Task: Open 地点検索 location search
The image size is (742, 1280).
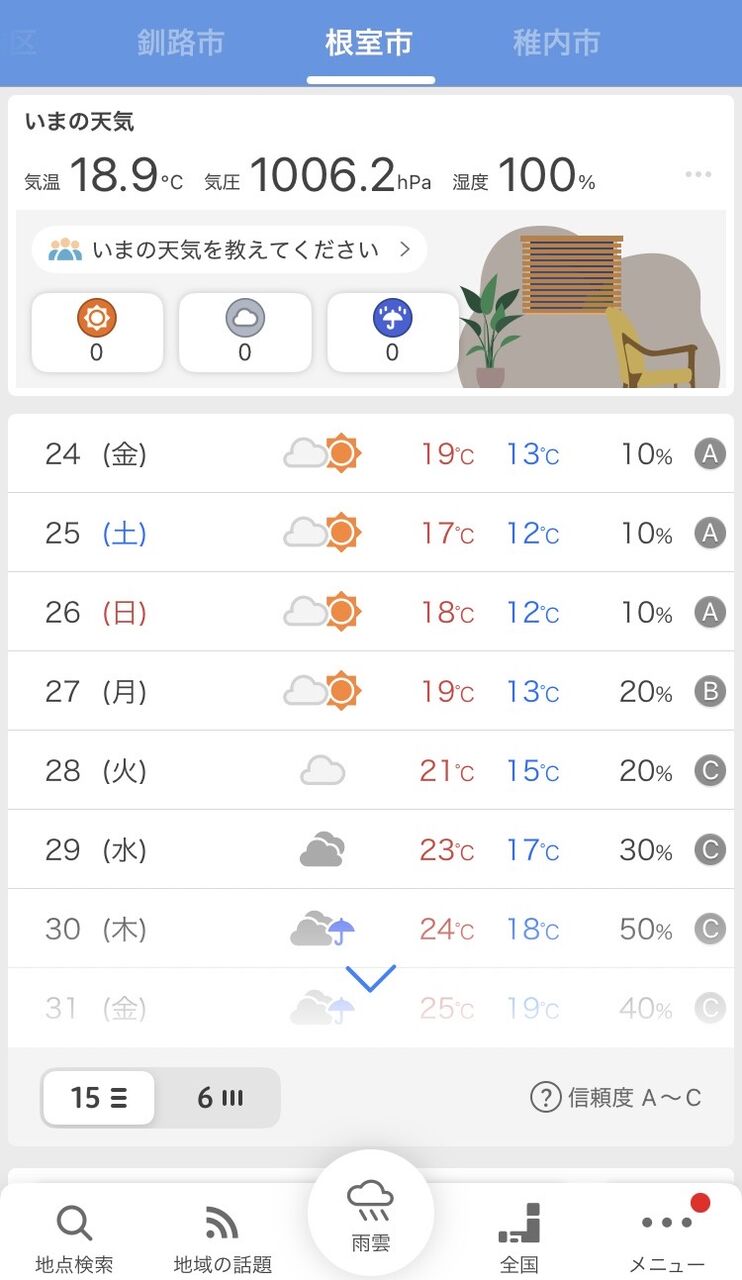Action: pyautogui.click(x=74, y=1238)
